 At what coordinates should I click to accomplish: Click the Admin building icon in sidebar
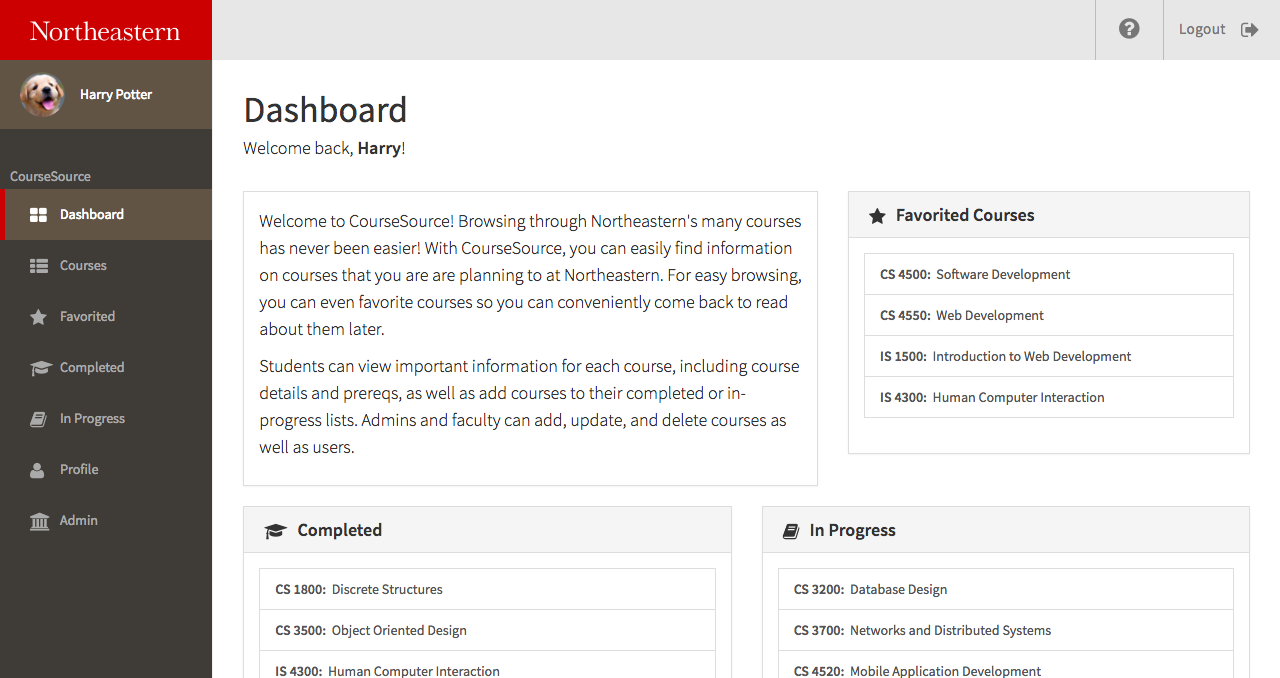click(x=39, y=521)
